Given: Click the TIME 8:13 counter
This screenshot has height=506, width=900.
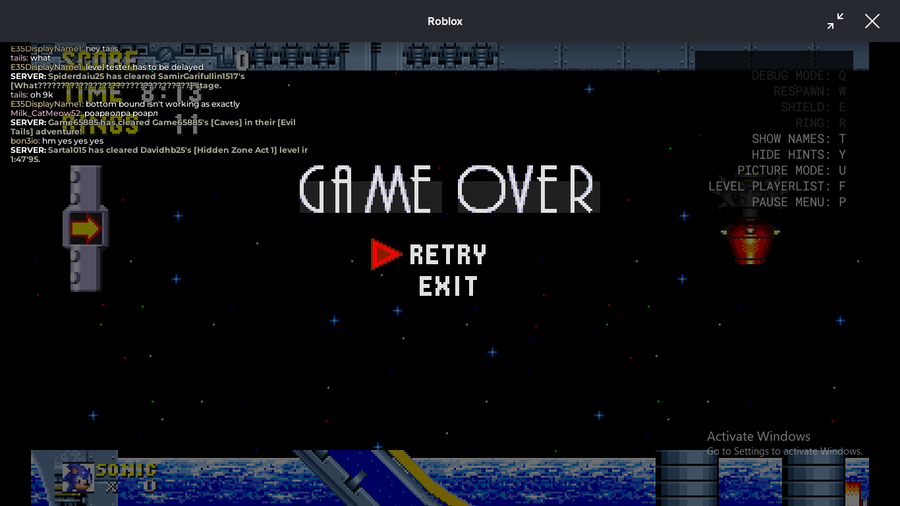Looking at the screenshot, I should [x=133, y=93].
